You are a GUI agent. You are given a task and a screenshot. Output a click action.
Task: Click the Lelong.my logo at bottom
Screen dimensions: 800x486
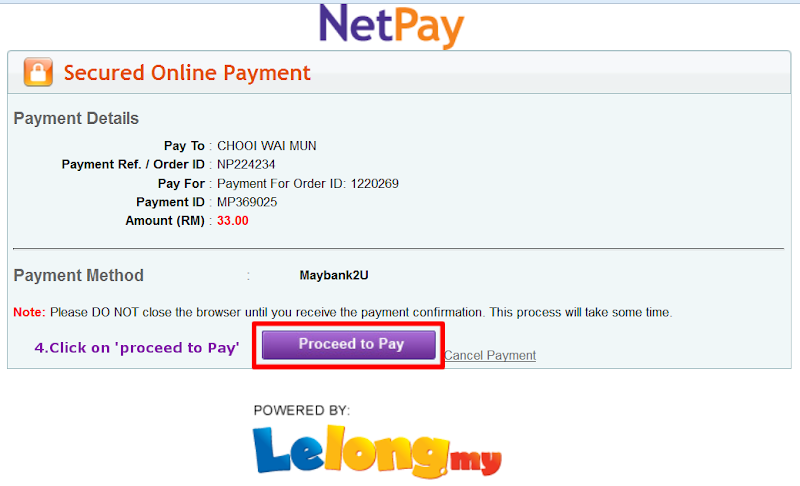[x=377, y=452]
